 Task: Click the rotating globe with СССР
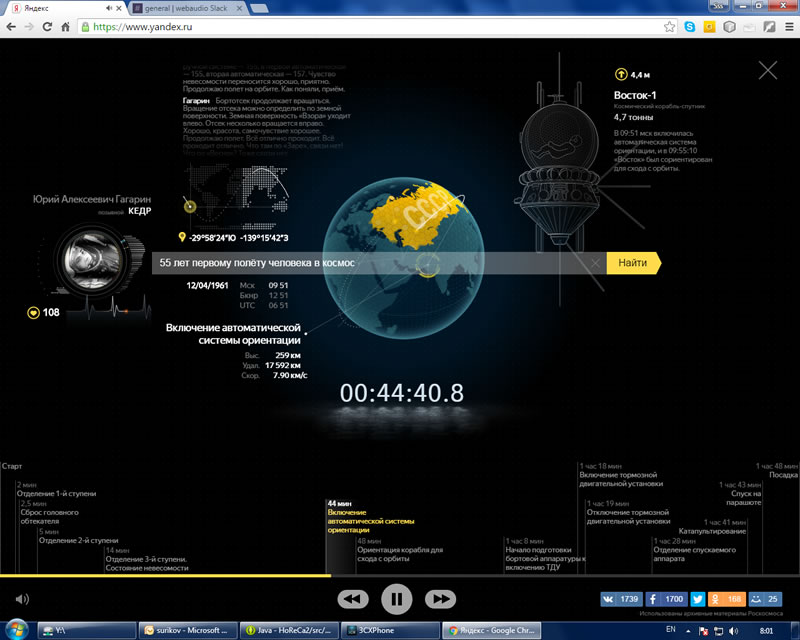(x=403, y=258)
